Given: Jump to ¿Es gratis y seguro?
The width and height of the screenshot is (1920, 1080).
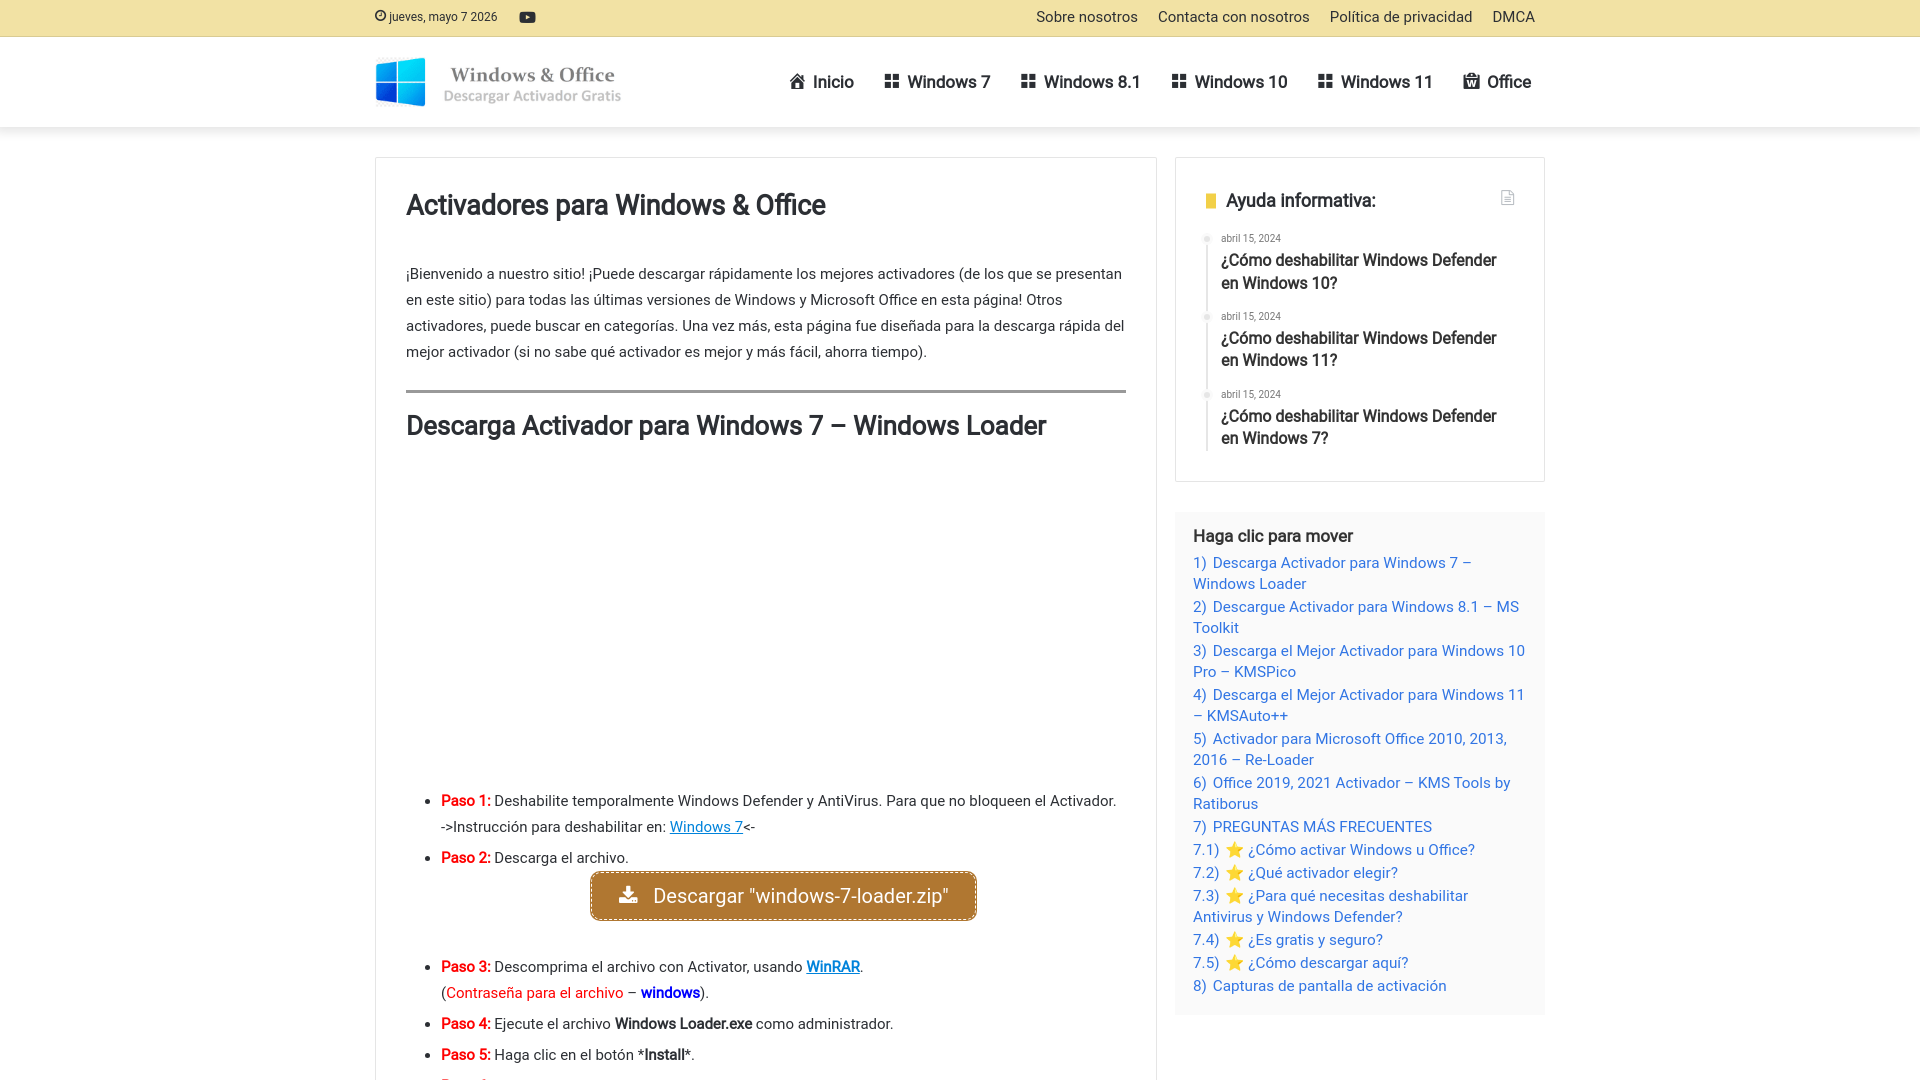Looking at the screenshot, I should [1288, 940].
